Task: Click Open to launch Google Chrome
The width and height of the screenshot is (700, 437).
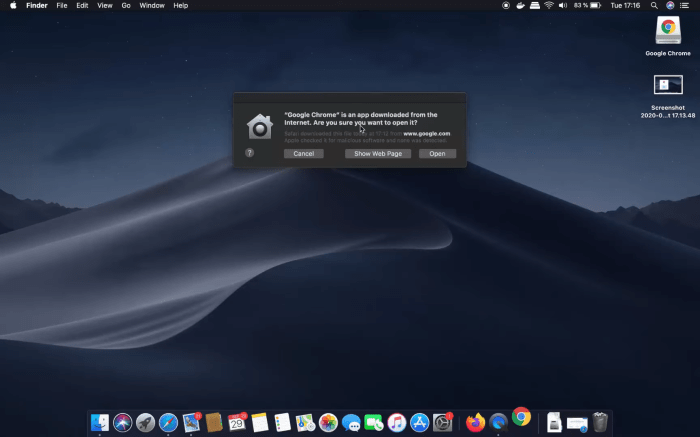Action: pyautogui.click(x=437, y=154)
